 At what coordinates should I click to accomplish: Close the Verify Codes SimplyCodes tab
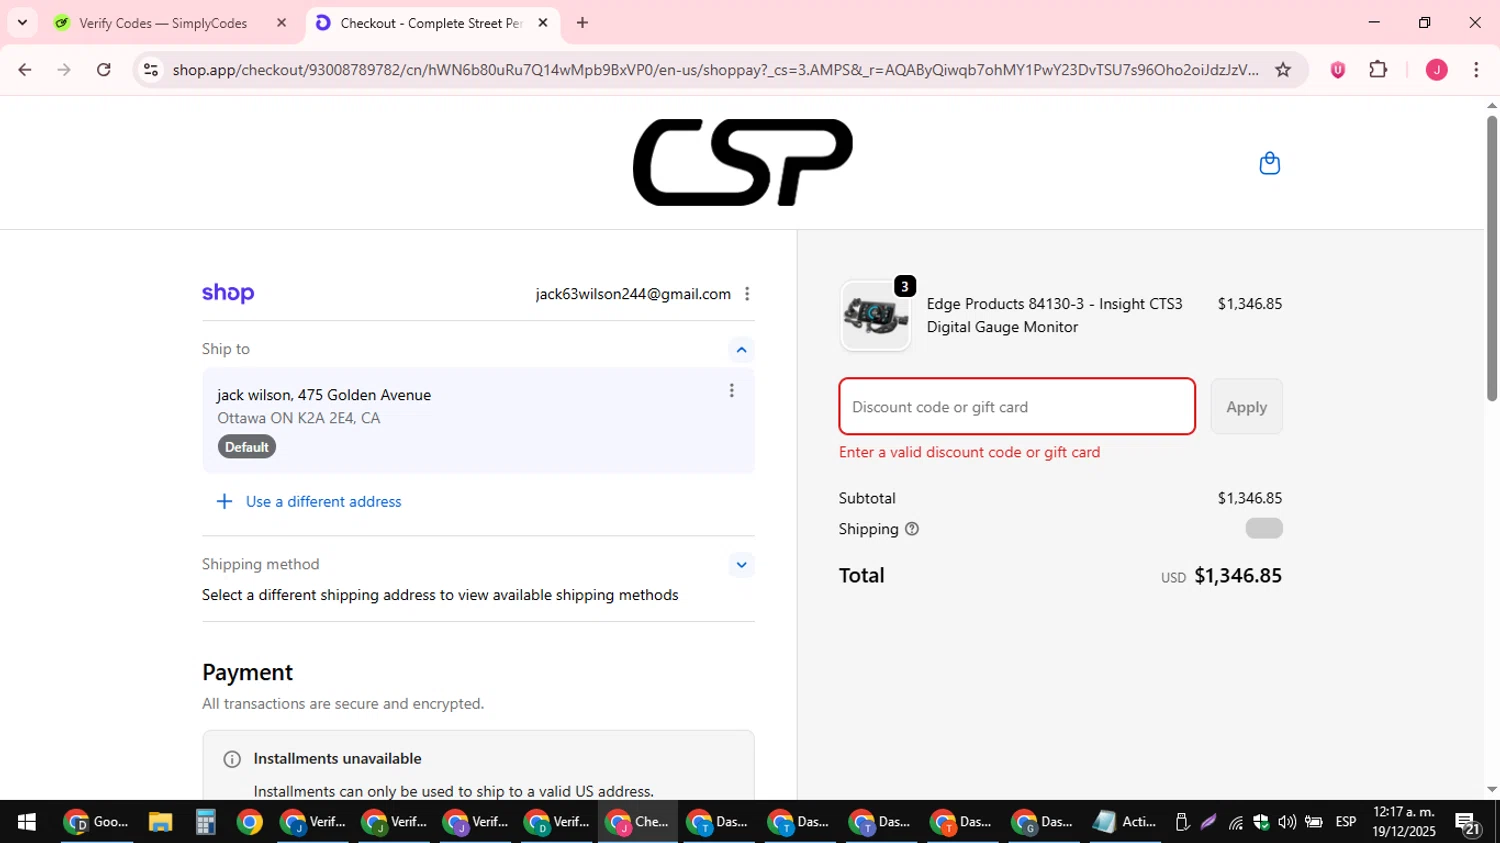coord(281,22)
